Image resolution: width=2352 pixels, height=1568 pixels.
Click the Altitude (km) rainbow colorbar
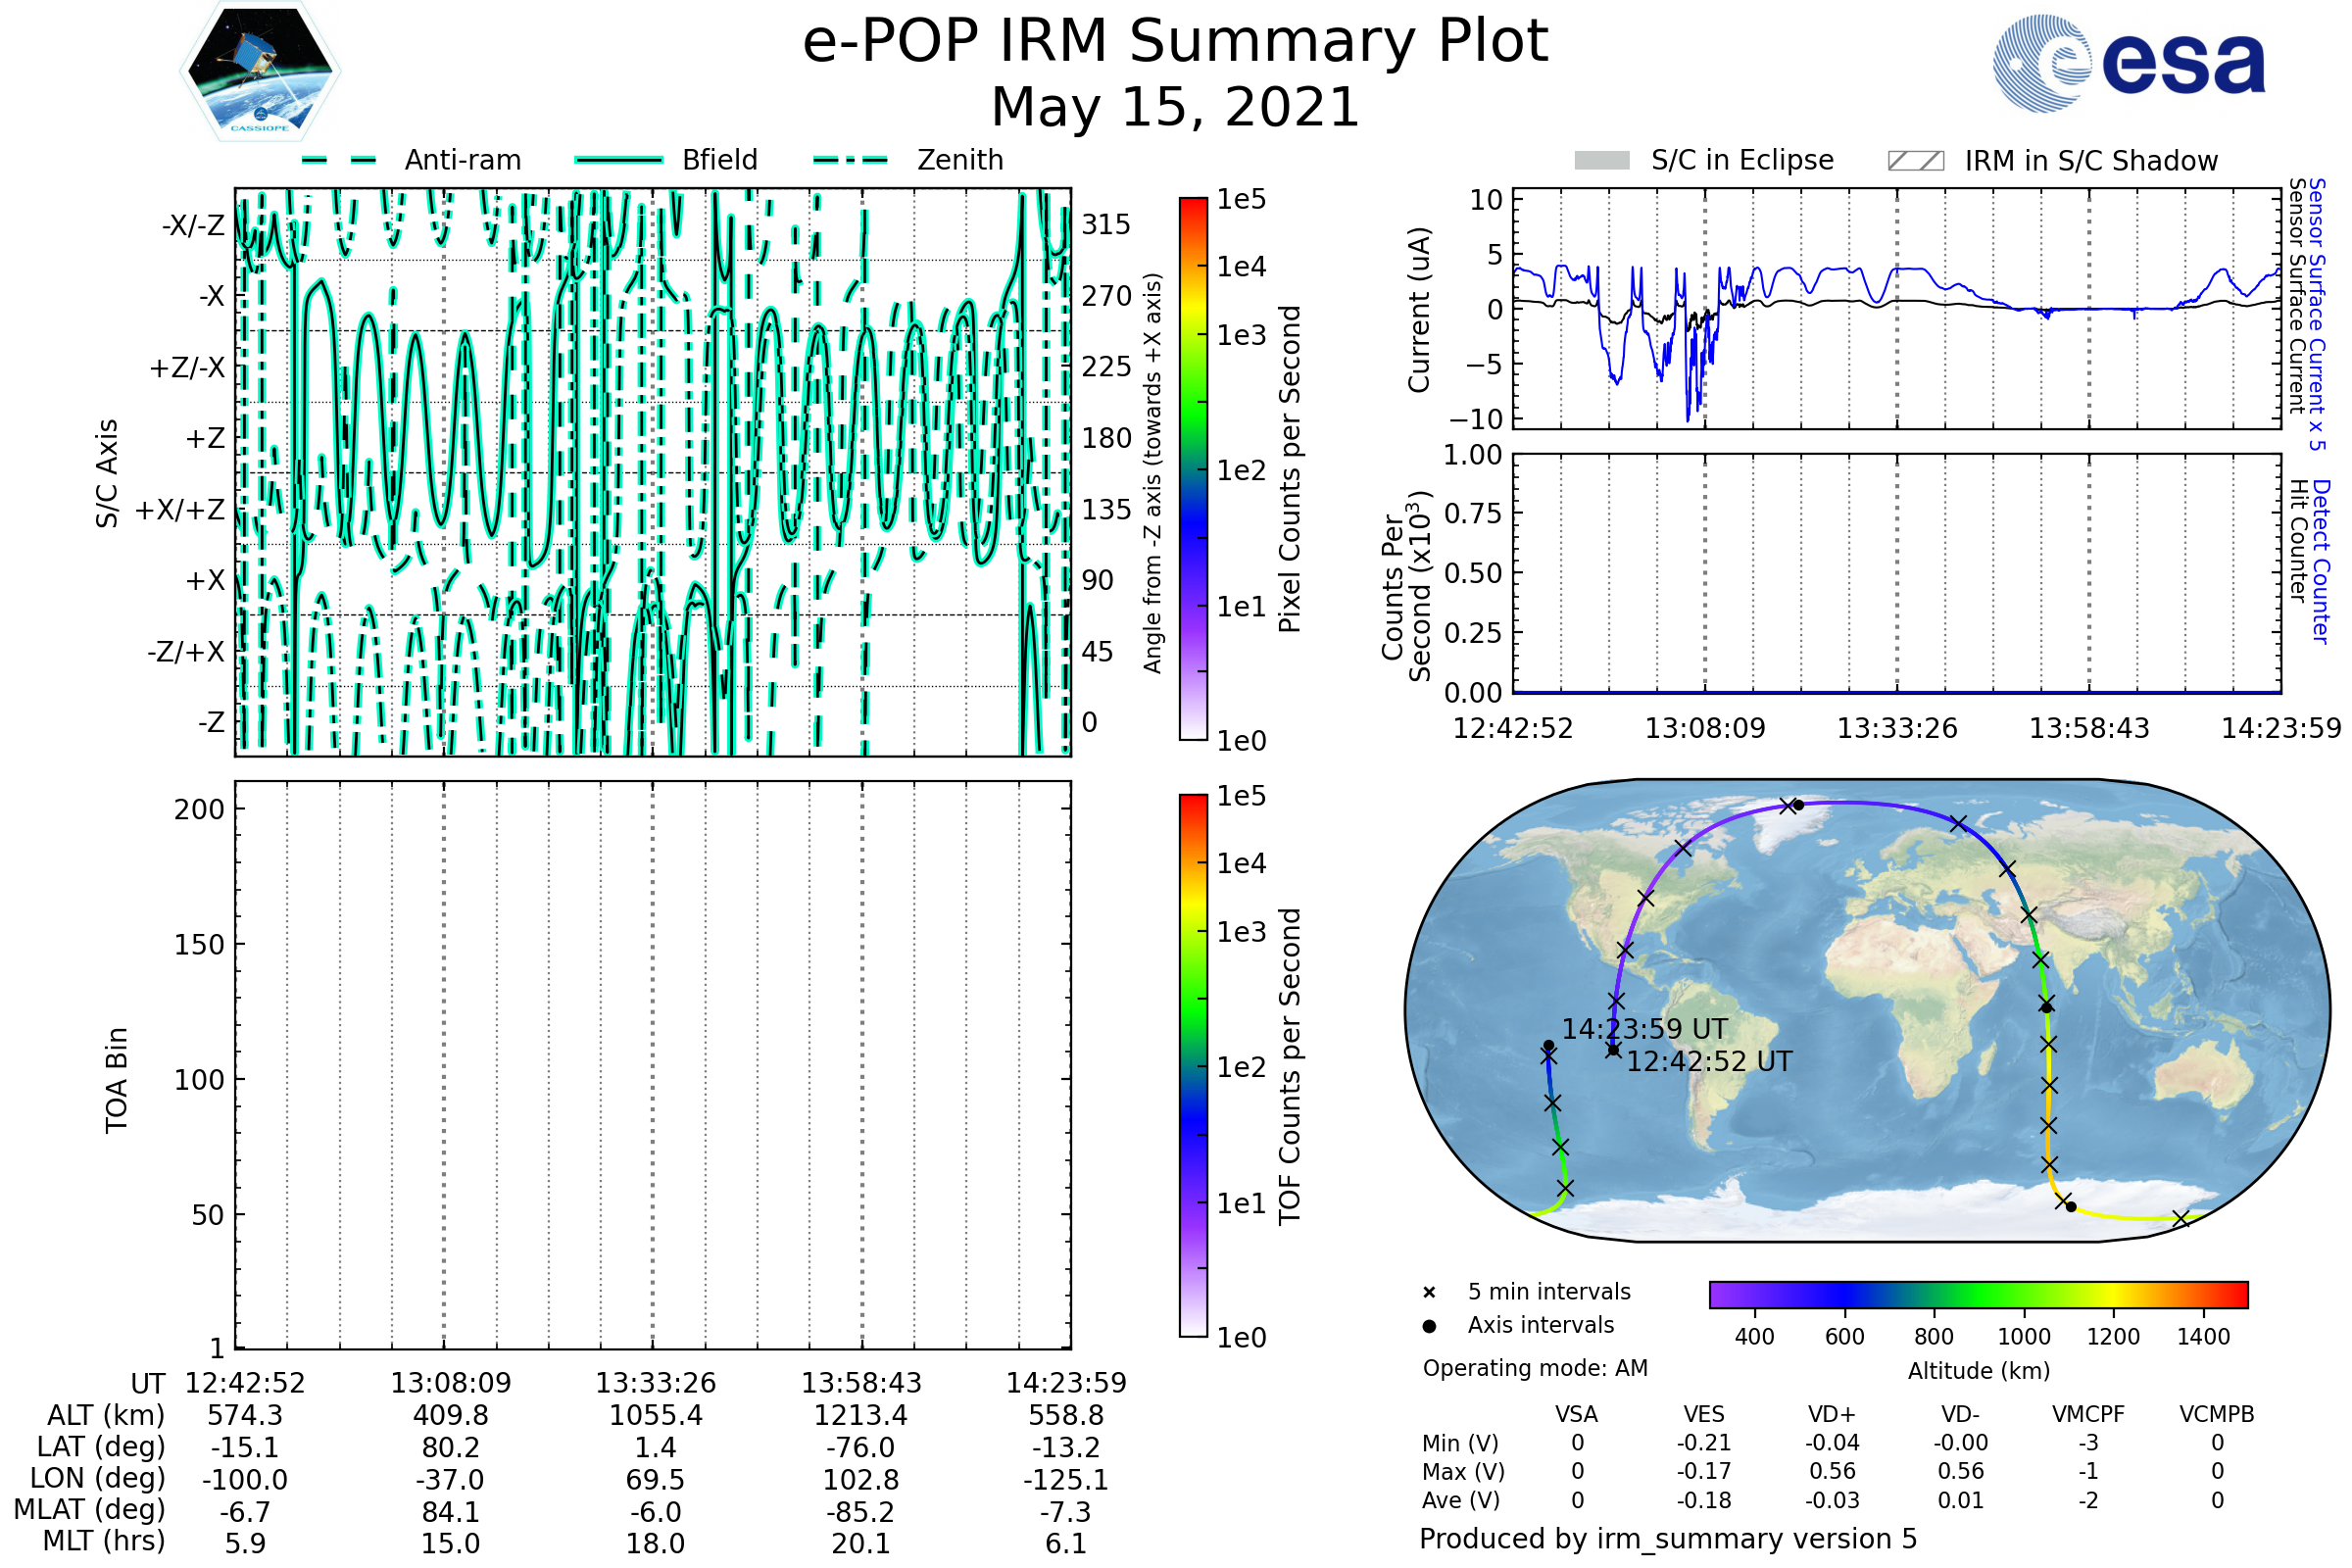click(1978, 1294)
